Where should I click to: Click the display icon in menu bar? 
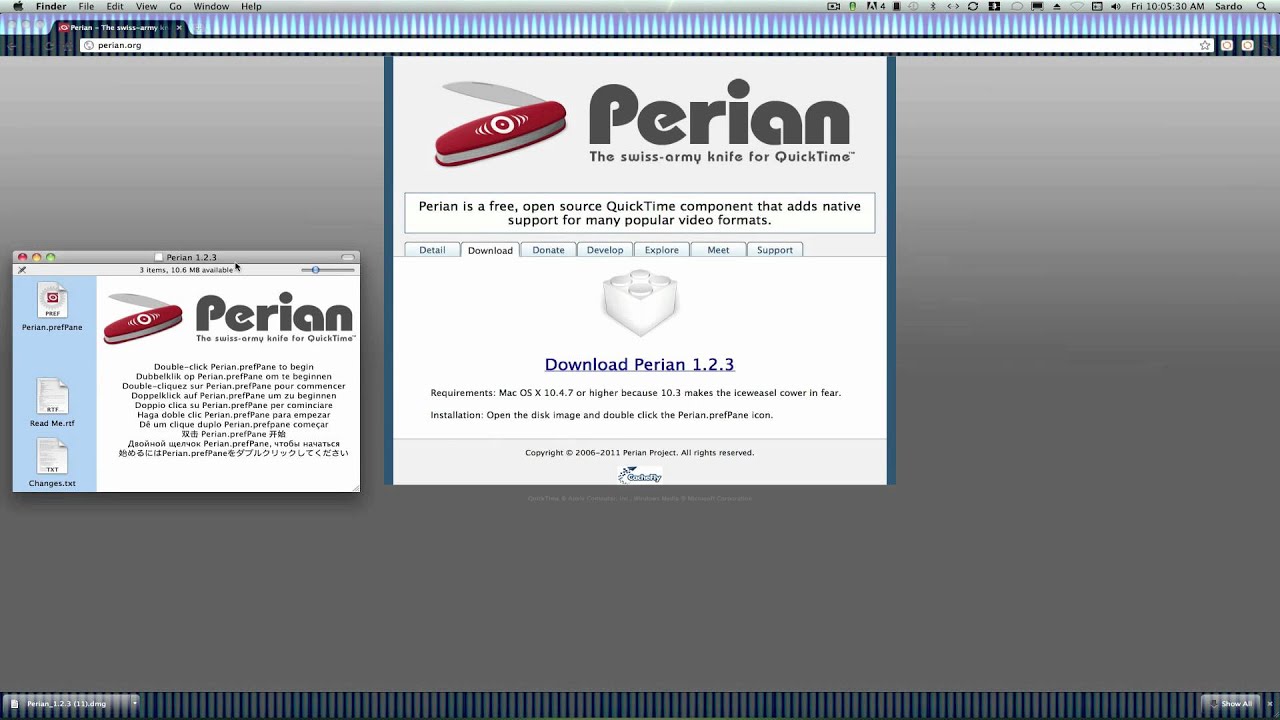click(x=1037, y=6)
